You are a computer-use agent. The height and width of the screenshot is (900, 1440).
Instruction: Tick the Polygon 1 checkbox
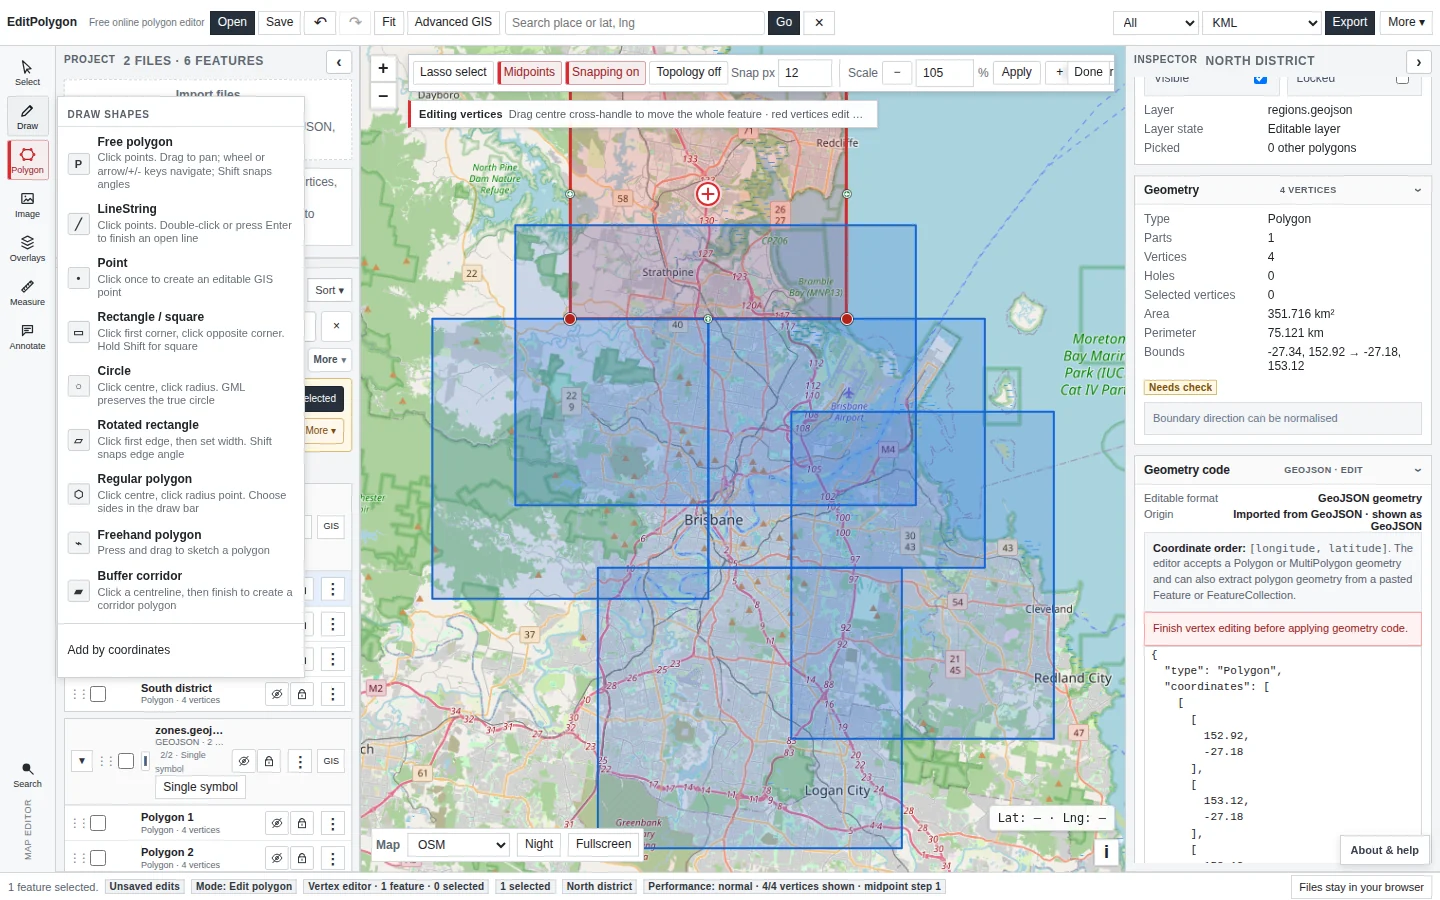point(98,824)
